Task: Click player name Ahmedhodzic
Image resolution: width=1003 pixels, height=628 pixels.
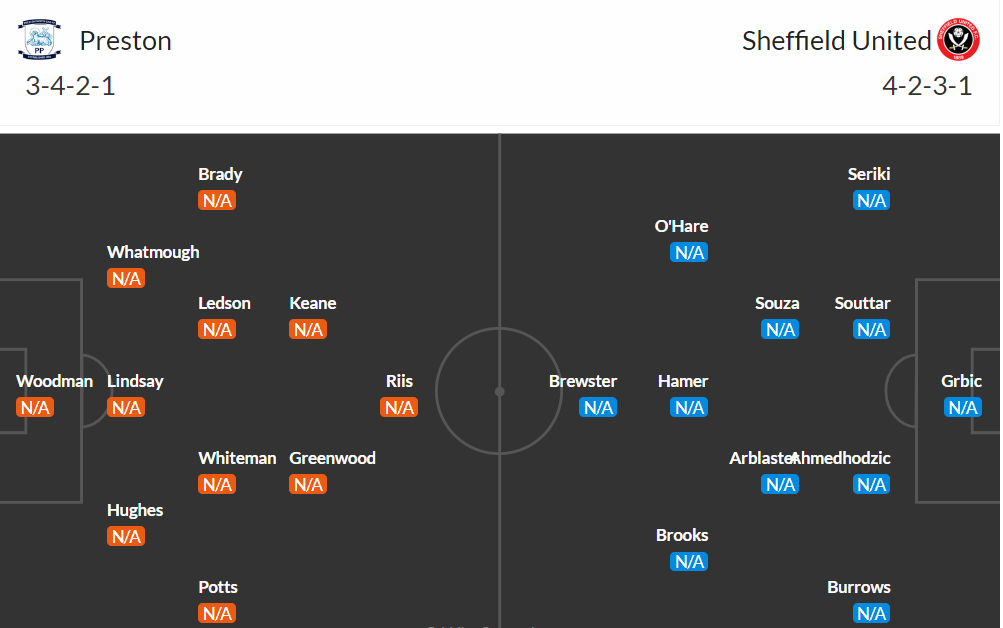Action: 842,458
